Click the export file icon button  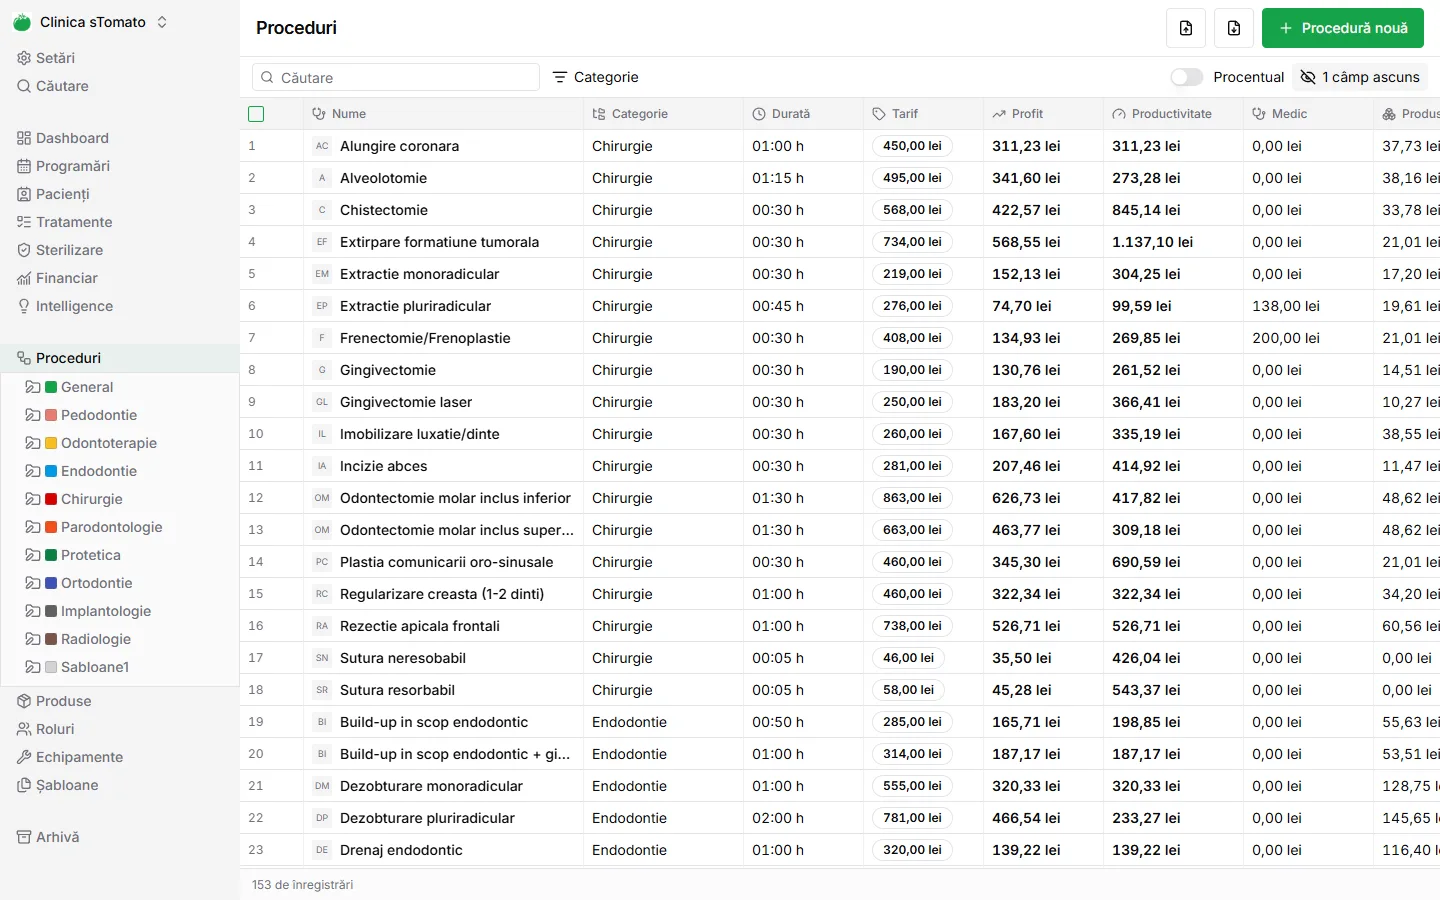(x=1234, y=28)
